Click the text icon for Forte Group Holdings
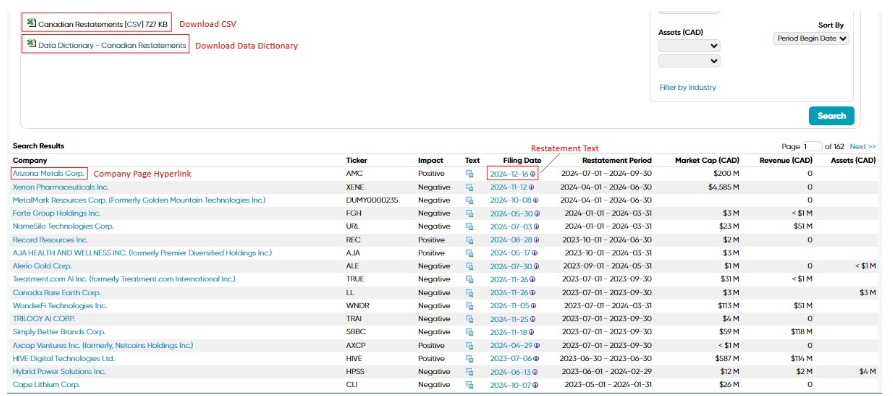The image size is (893, 396). click(x=469, y=213)
